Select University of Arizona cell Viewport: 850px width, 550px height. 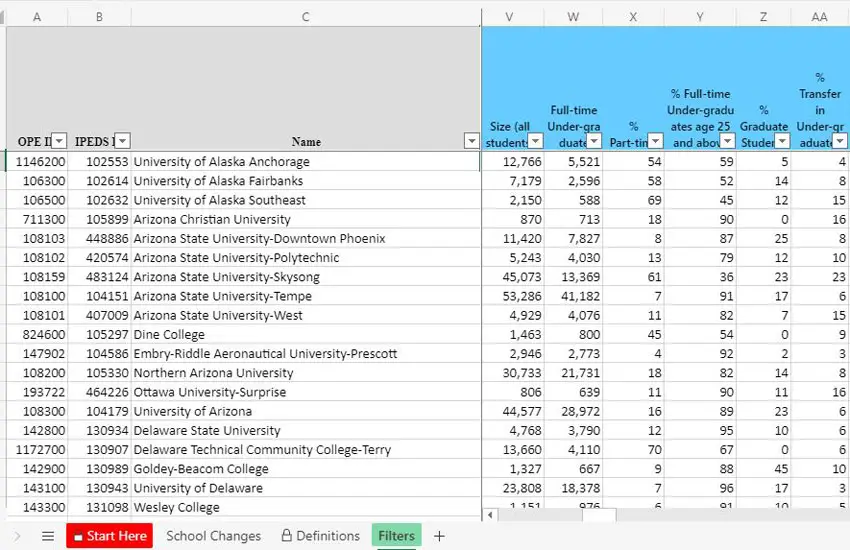point(306,411)
